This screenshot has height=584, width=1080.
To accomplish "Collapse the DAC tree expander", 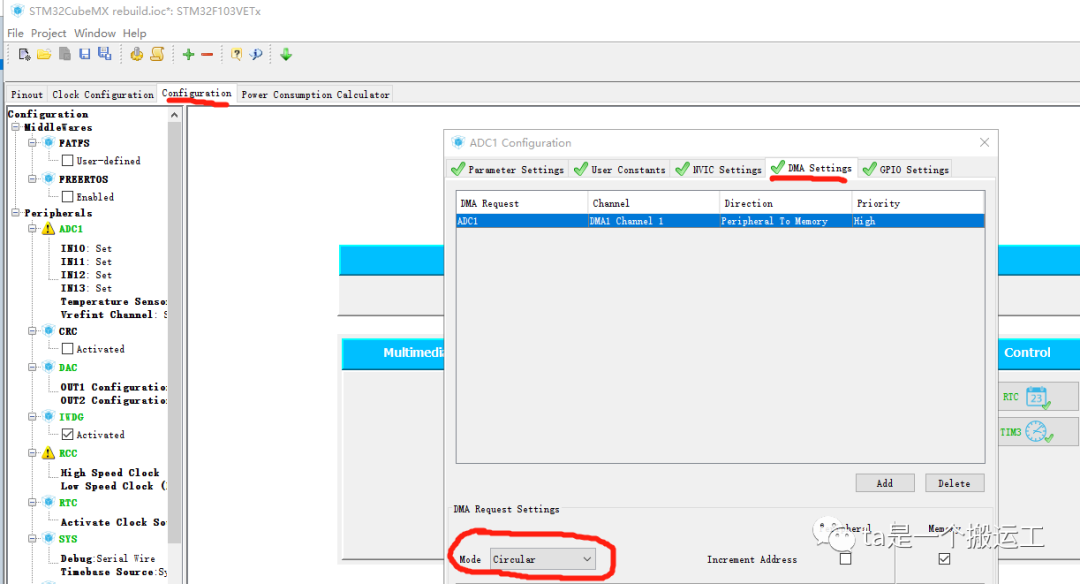I will (x=32, y=367).
